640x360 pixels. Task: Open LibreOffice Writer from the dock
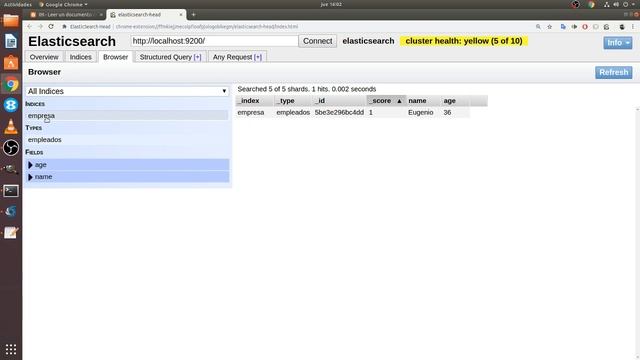pyautogui.click(x=11, y=41)
